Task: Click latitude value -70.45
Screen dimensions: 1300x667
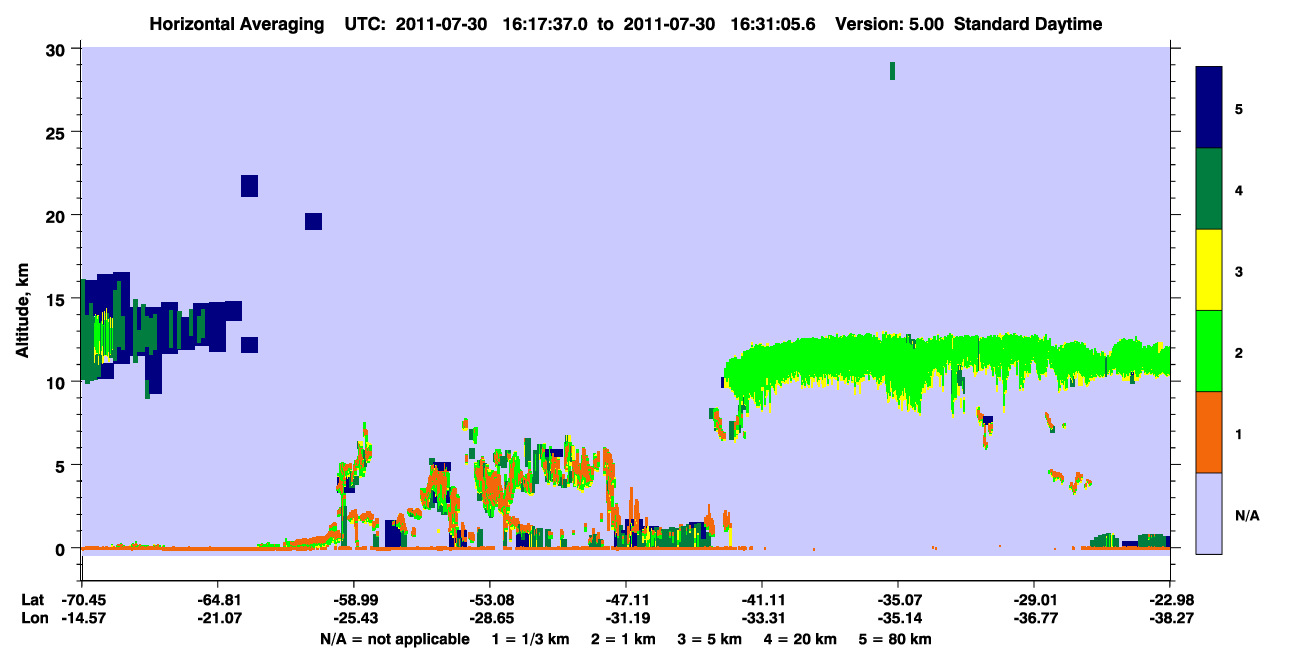Action: click(81, 600)
